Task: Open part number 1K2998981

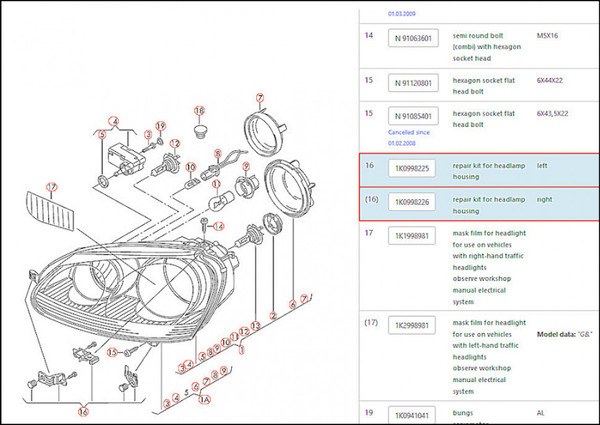Action: [x=414, y=326]
